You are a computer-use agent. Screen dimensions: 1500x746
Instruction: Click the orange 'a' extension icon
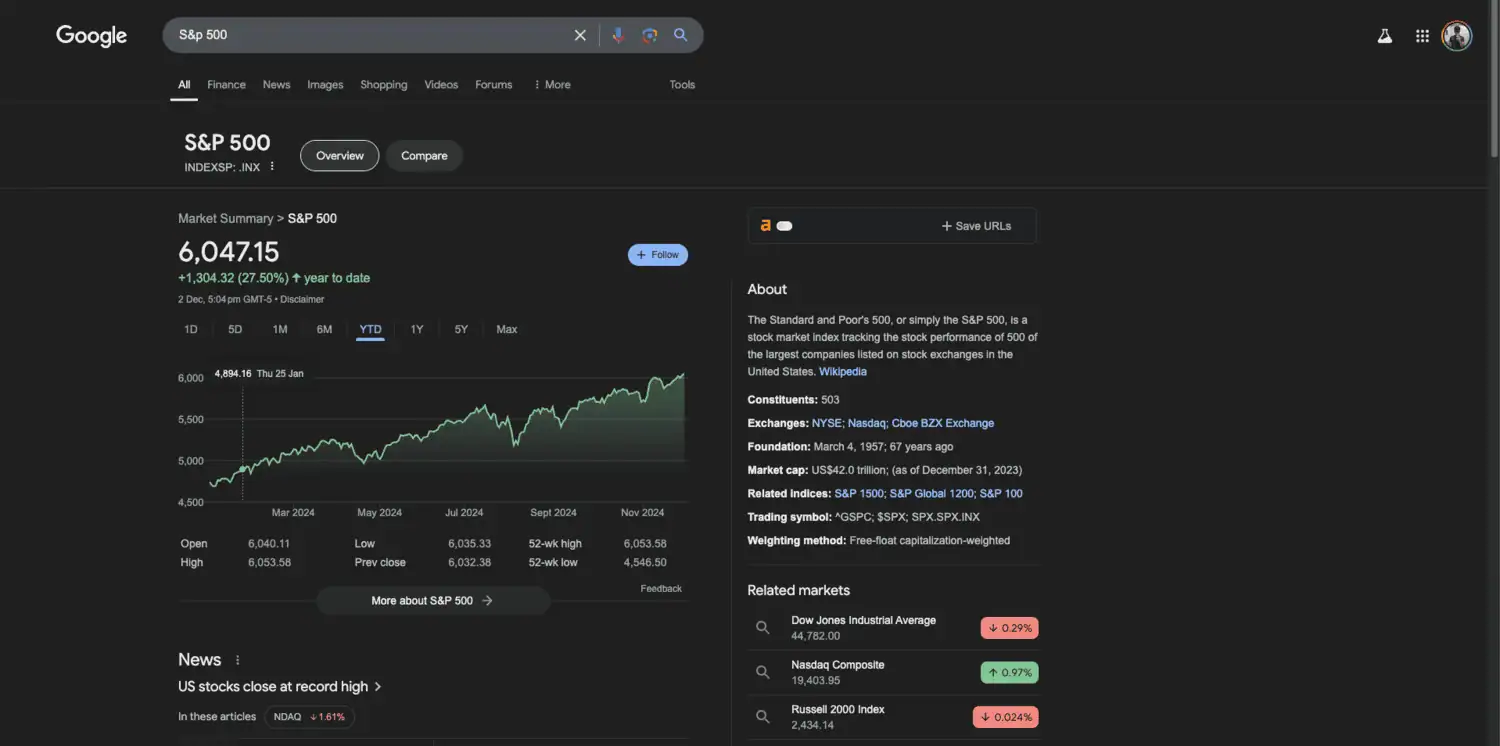765,226
